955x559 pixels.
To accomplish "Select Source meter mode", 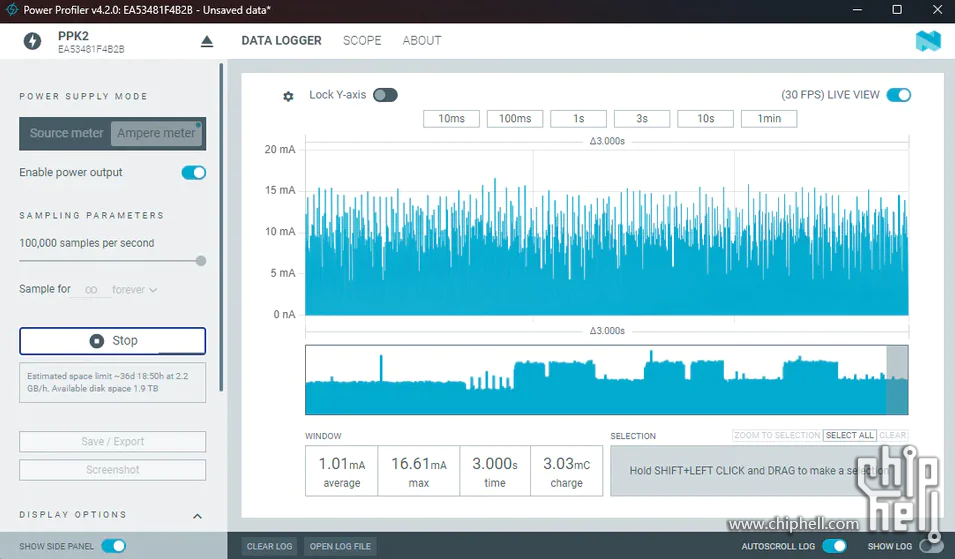I will (66, 133).
